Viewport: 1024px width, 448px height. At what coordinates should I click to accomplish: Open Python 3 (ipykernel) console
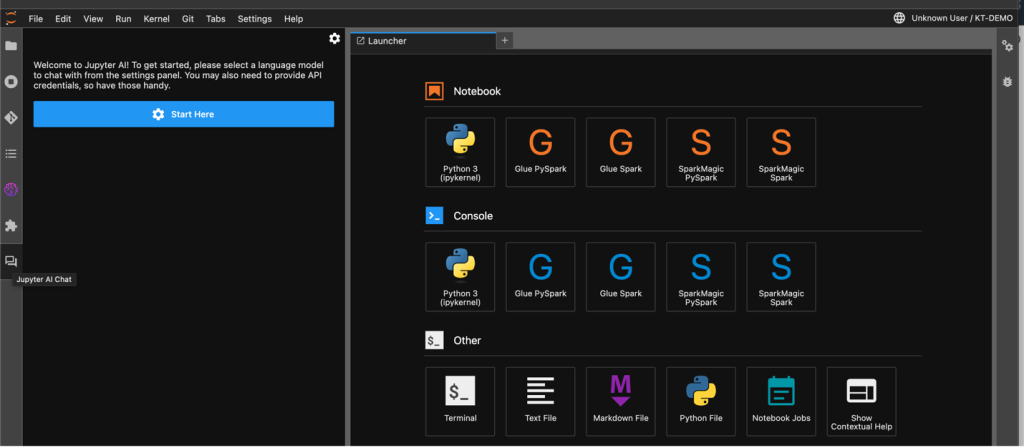[x=460, y=277]
